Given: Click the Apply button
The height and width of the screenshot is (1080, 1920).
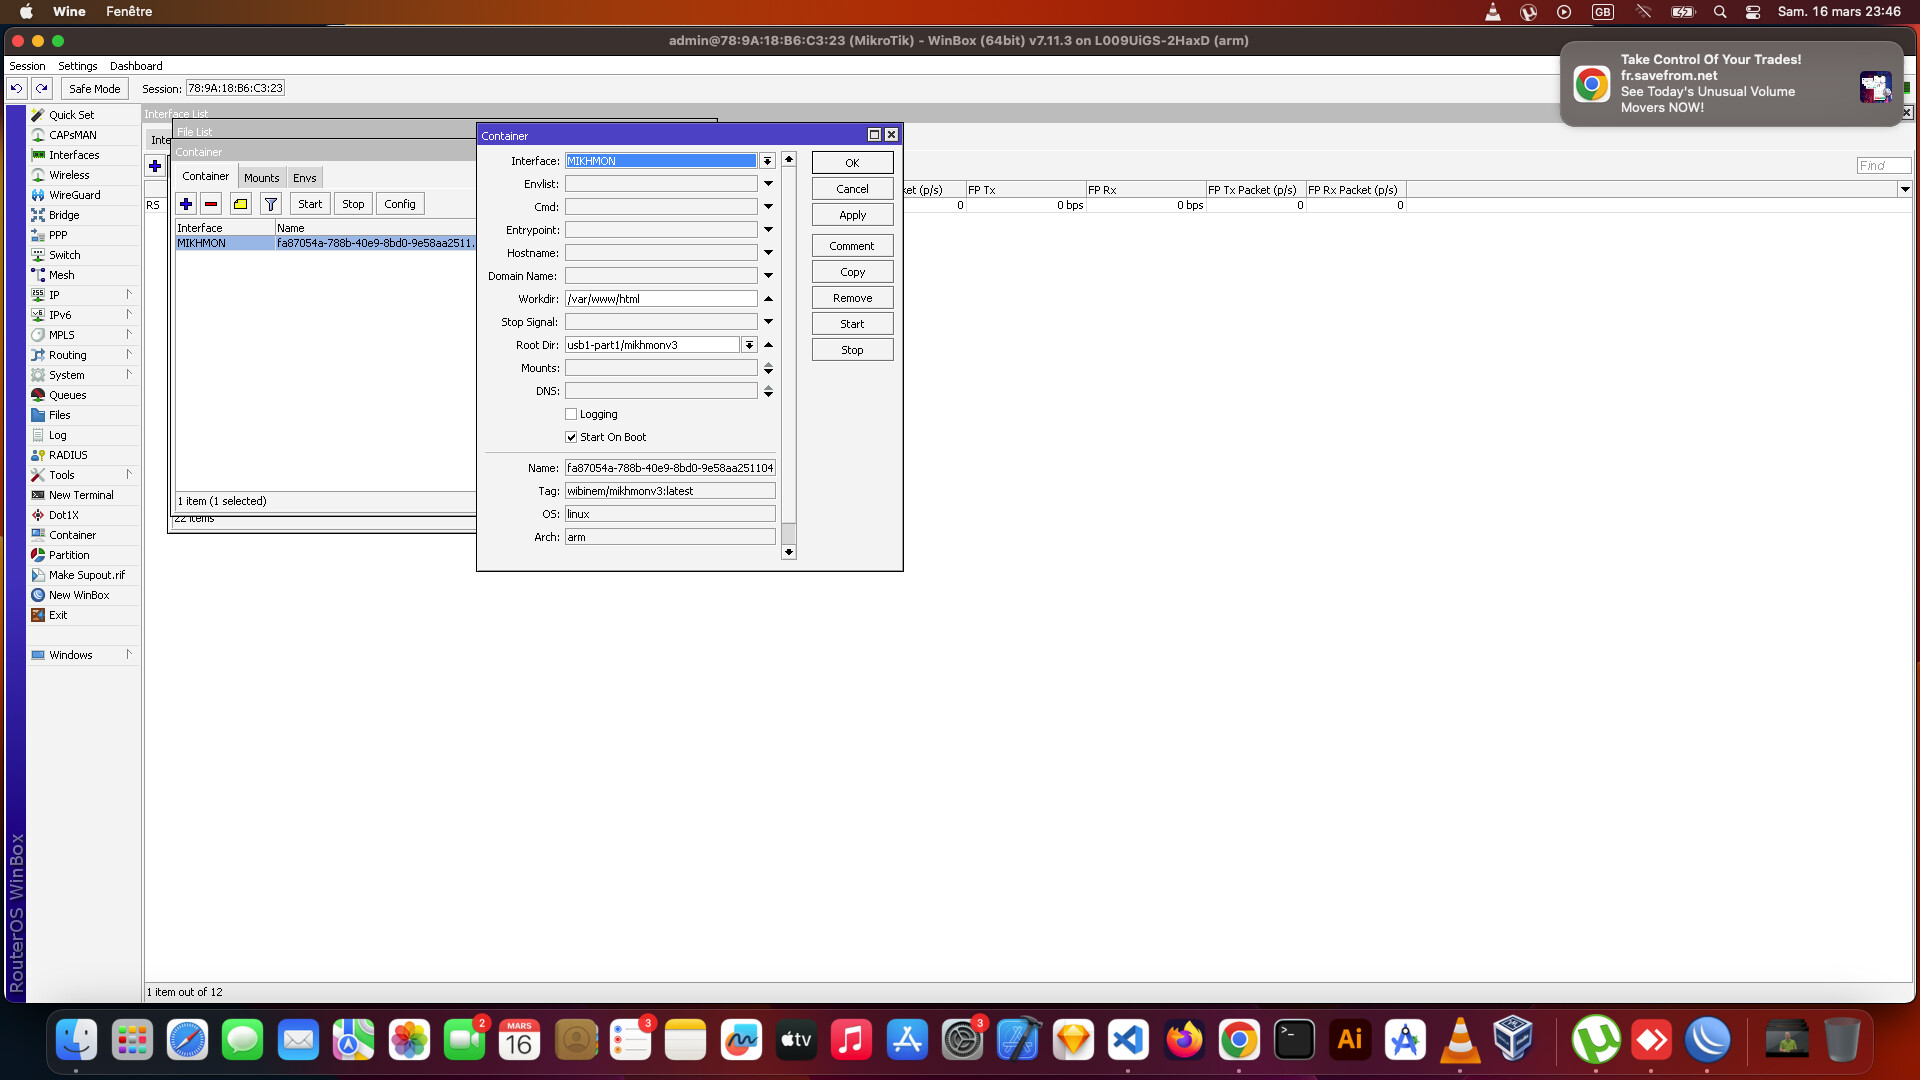Looking at the screenshot, I should point(852,215).
